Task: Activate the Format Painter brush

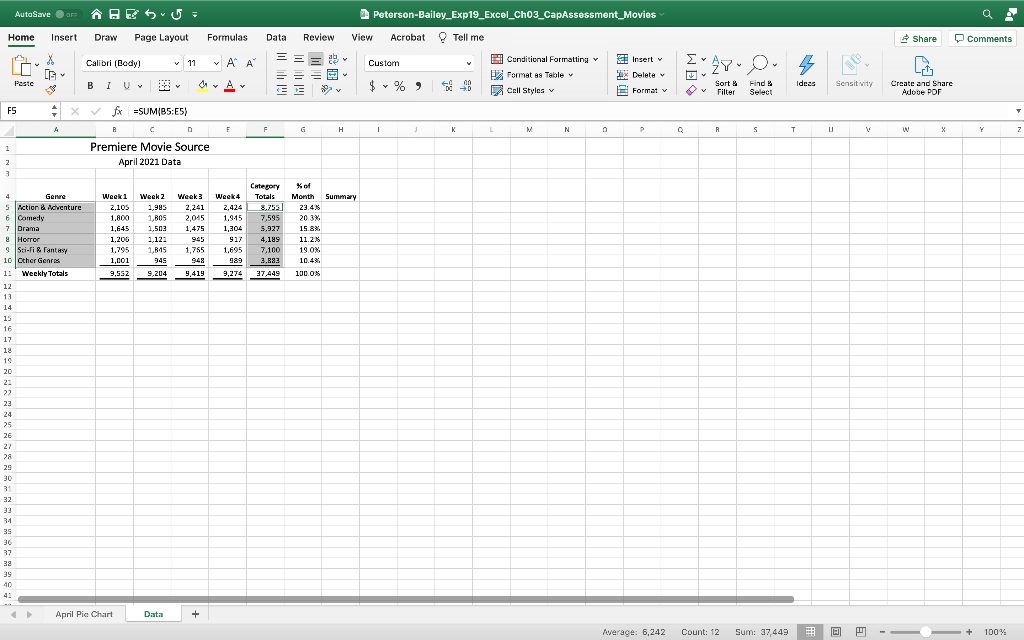Action: [50, 89]
